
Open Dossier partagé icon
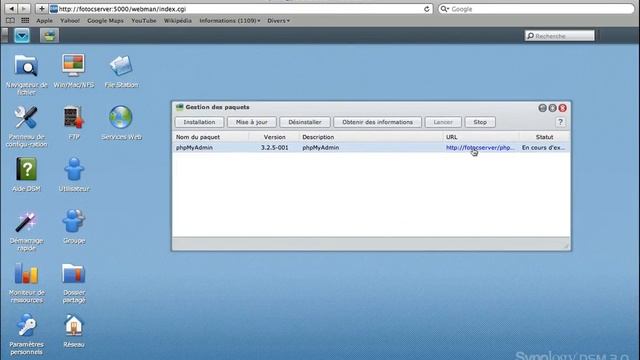click(74, 273)
